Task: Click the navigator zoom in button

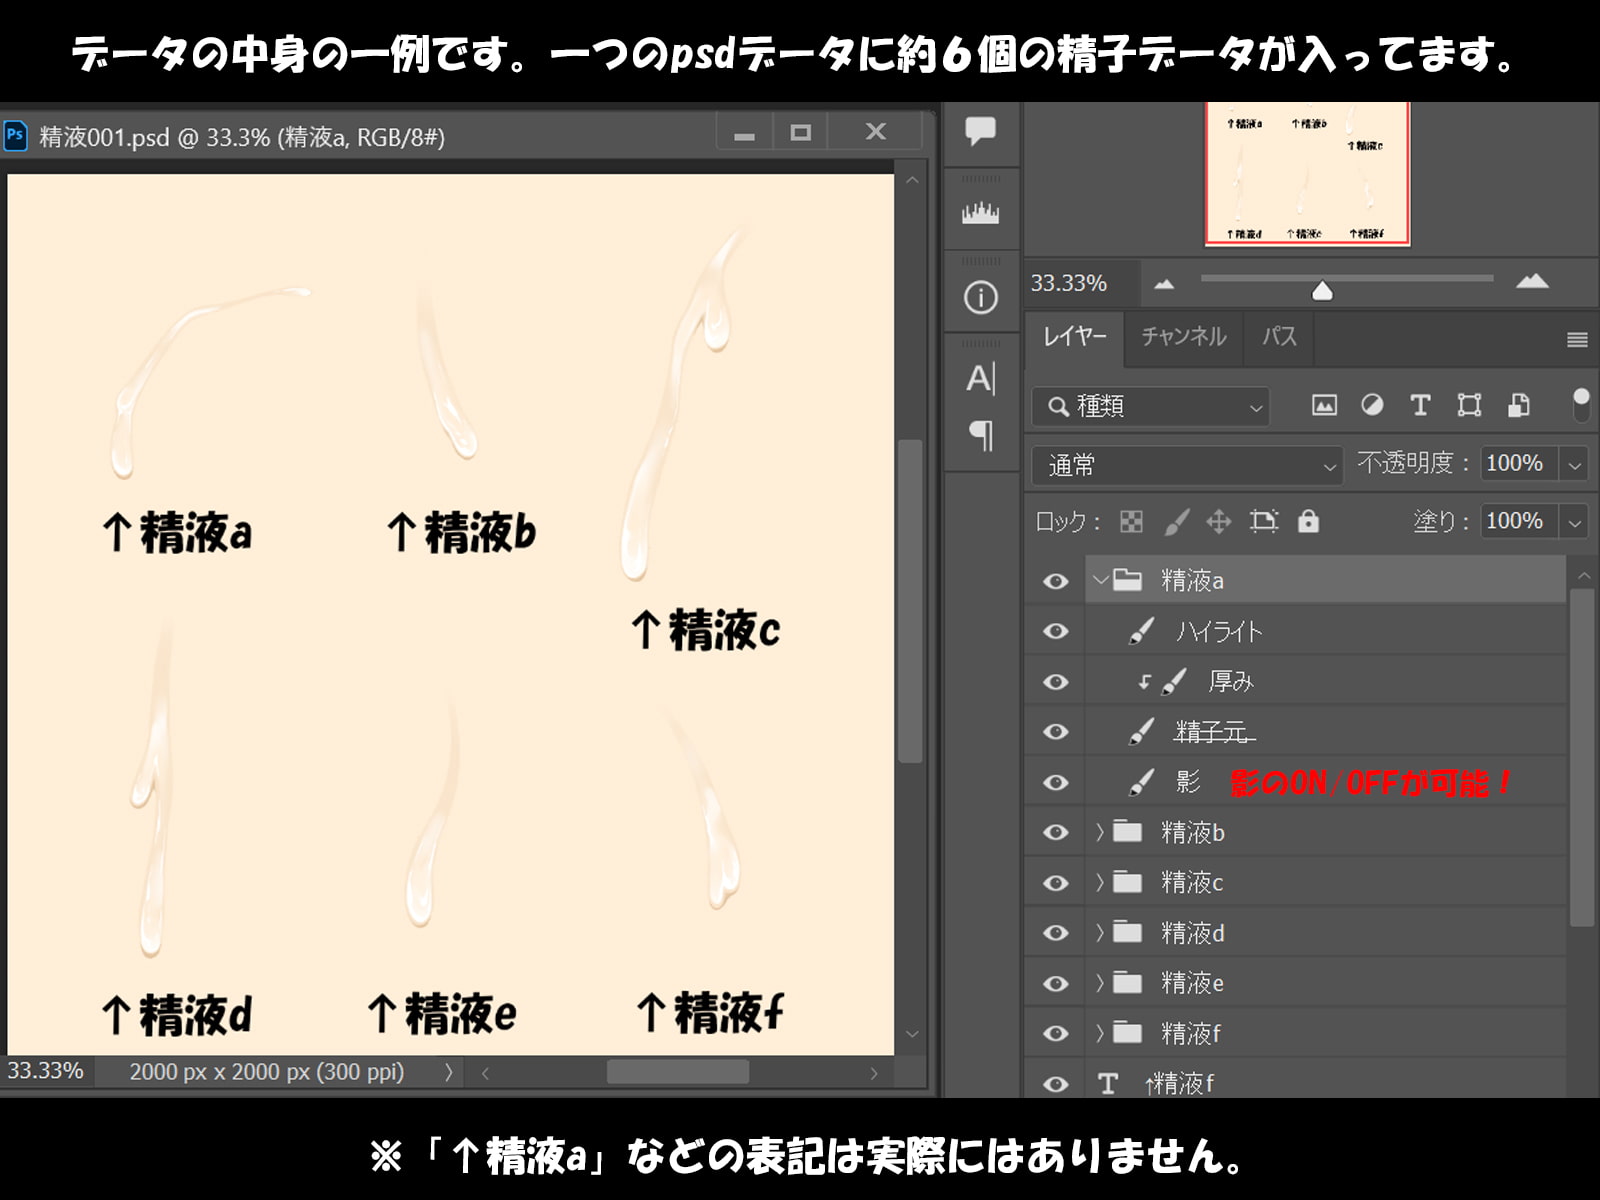Action: tap(1531, 282)
